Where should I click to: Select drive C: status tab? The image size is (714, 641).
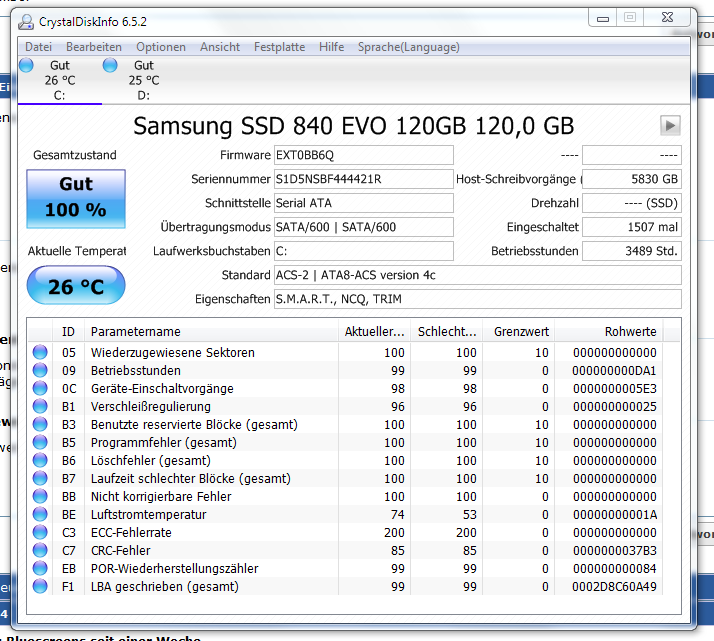pos(60,80)
